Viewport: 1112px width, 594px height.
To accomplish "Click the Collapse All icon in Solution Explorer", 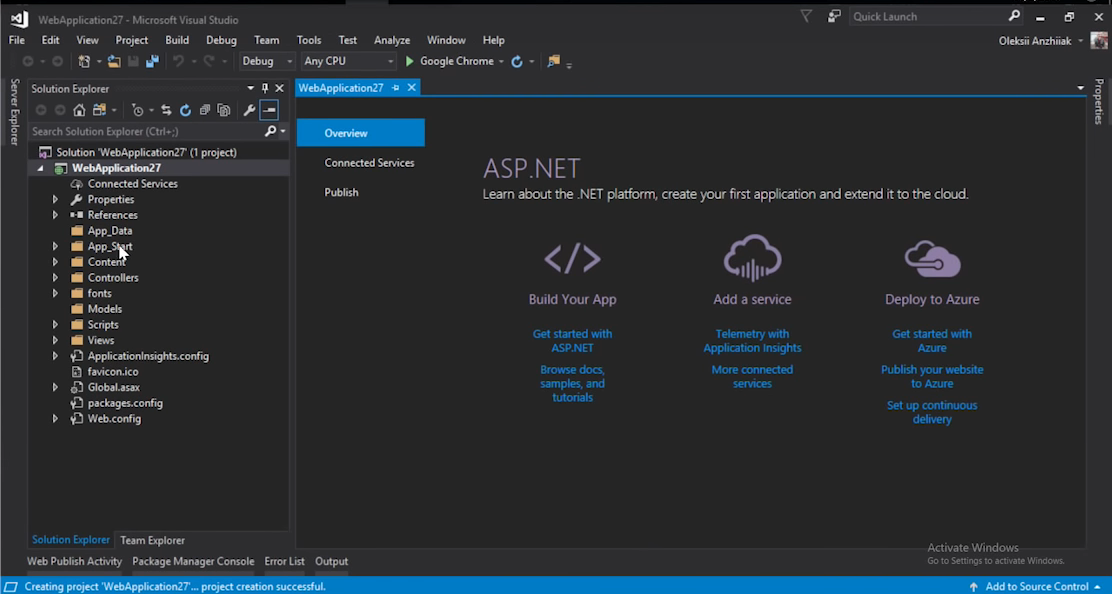I will point(205,110).
